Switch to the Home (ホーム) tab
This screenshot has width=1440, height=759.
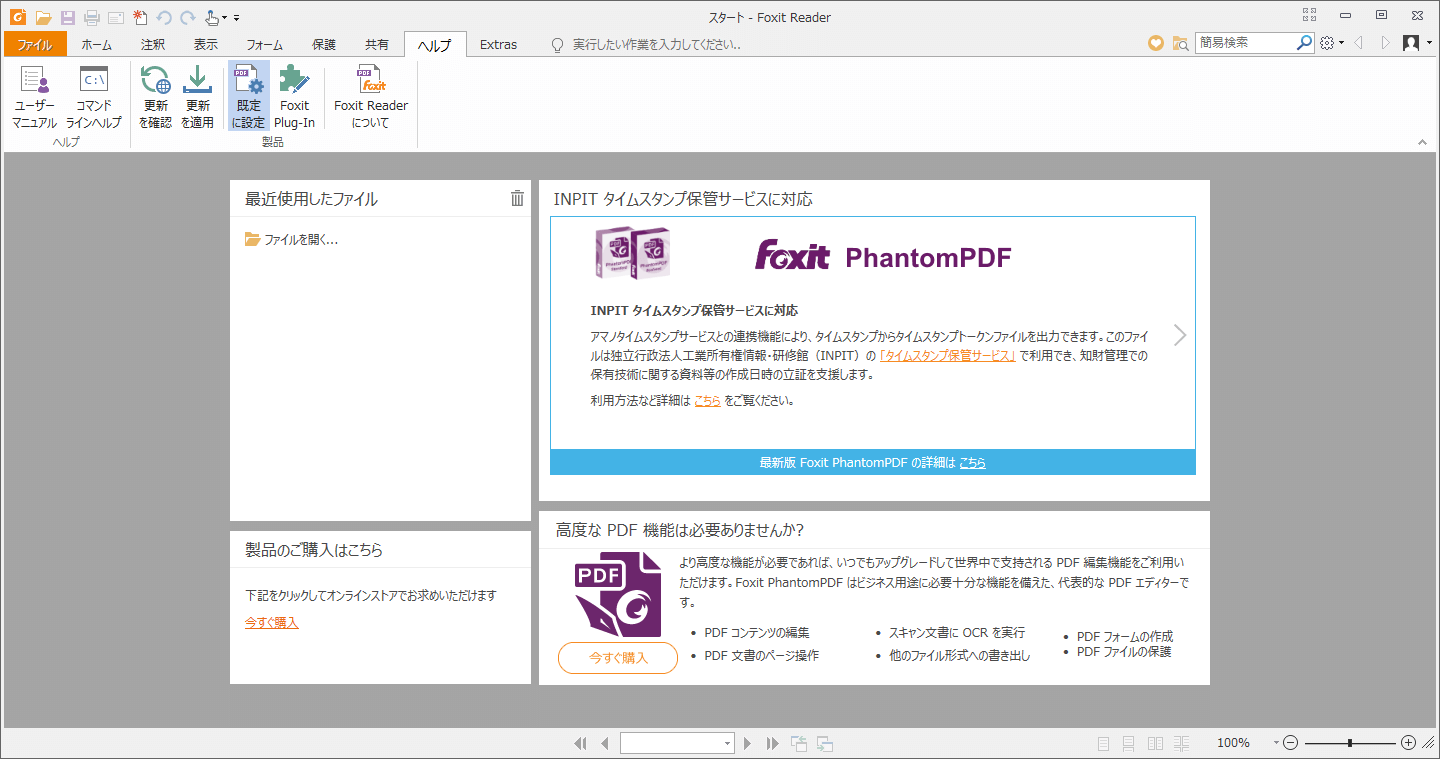pyautogui.click(x=96, y=44)
